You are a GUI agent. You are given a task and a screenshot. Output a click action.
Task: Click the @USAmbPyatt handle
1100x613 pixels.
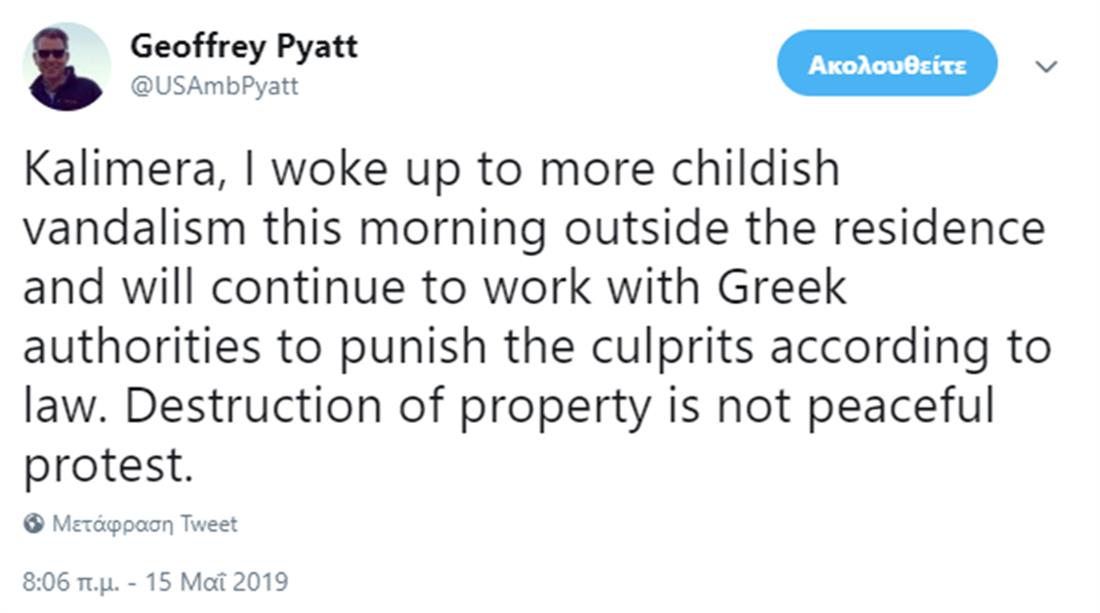tap(214, 86)
